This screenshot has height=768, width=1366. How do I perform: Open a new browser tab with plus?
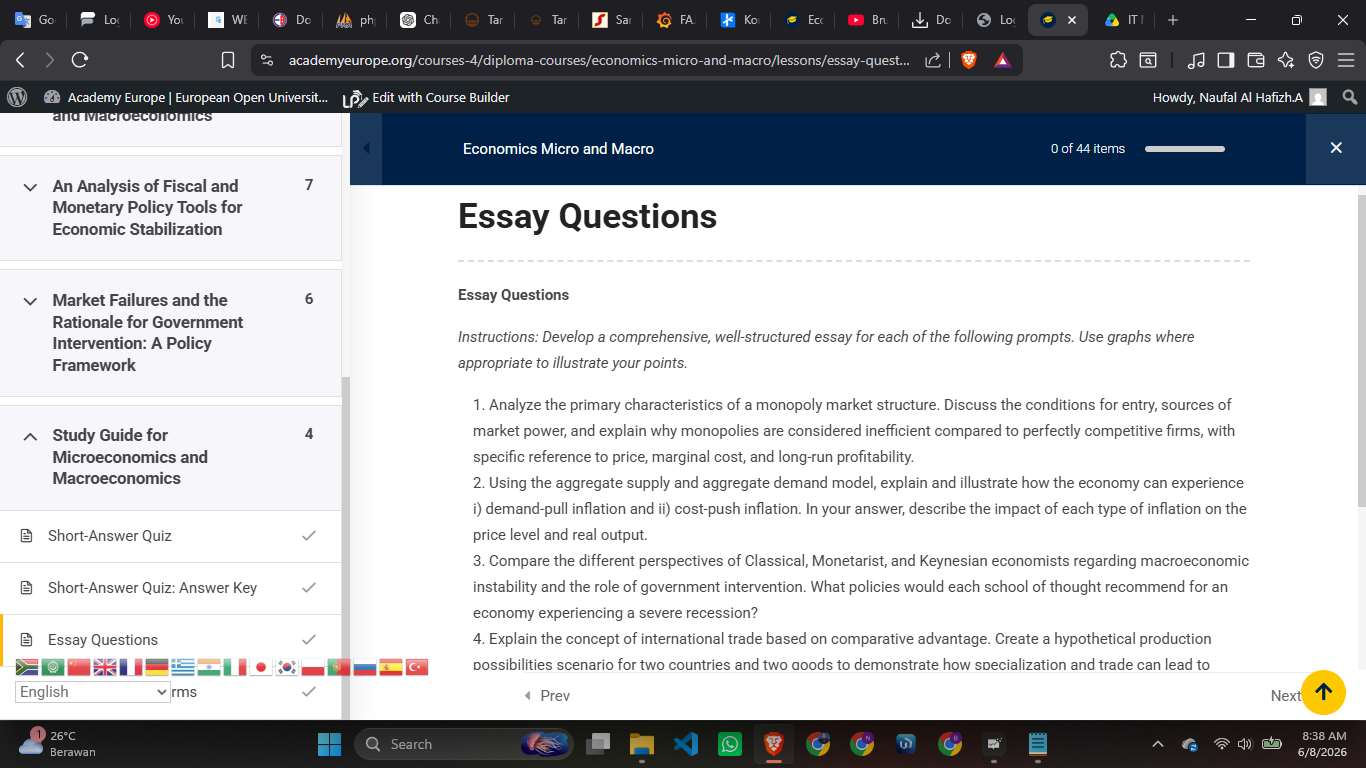(1173, 20)
